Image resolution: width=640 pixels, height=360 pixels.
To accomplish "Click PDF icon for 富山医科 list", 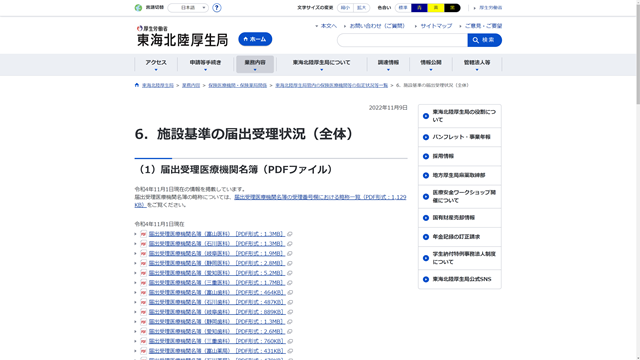I will coord(143,234).
